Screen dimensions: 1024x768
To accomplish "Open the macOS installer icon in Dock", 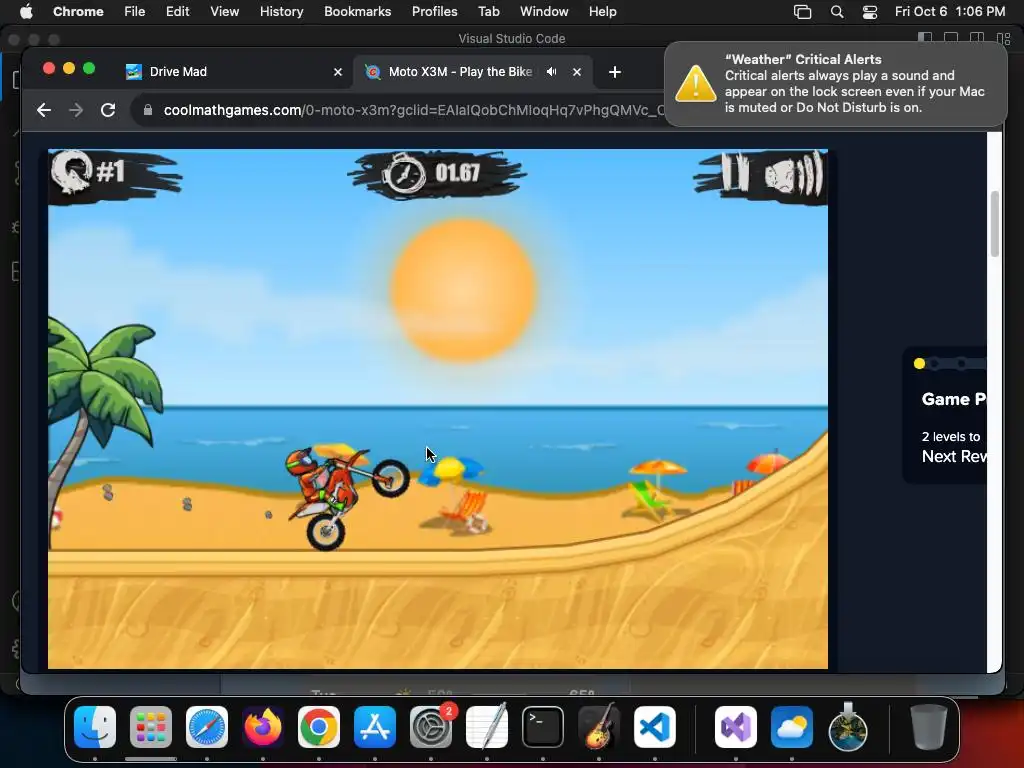I will 848,727.
